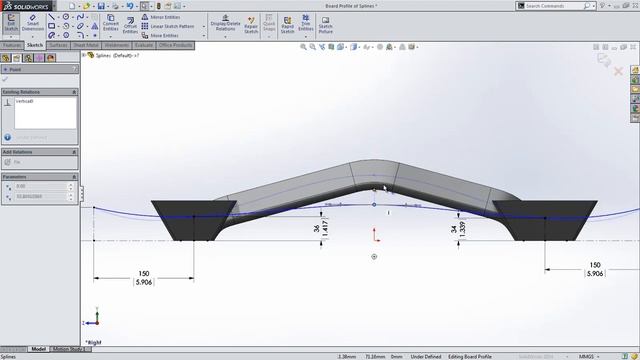Image resolution: width=640 pixels, height=360 pixels.
Task: Select the Point sketch tool in the ribbon
Action: tap(95, 36)
